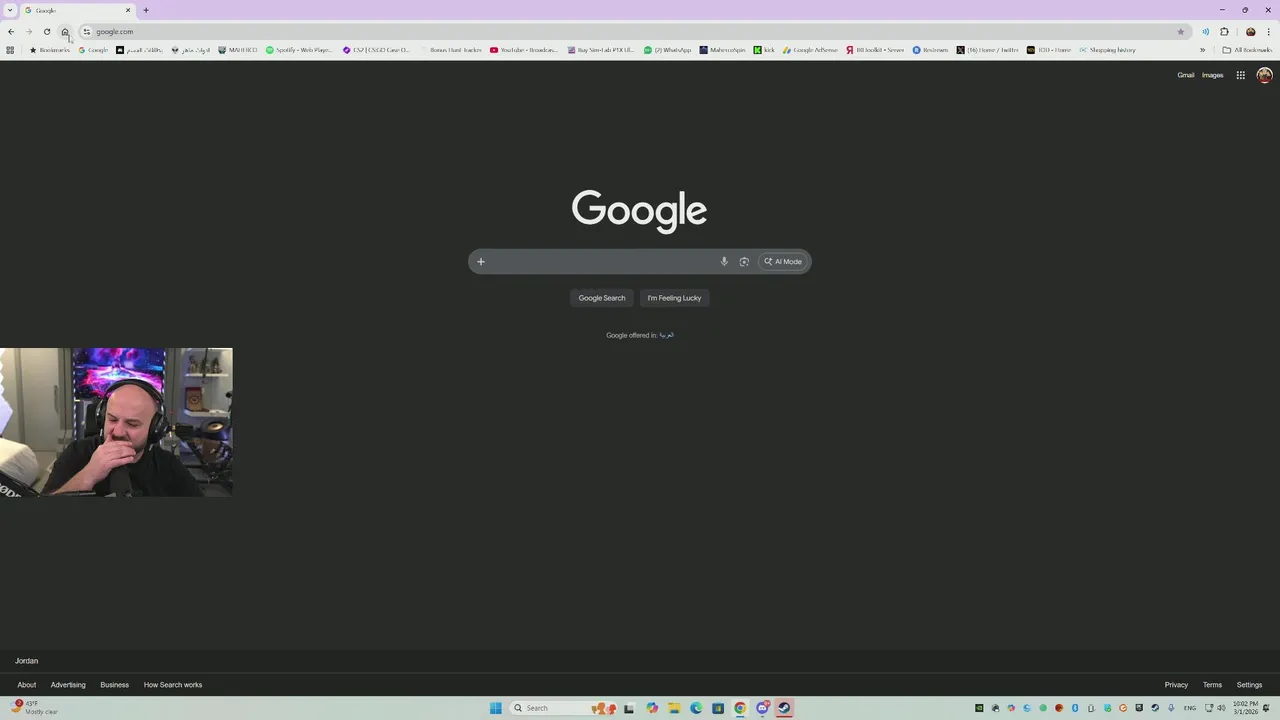
Task: Open the All Bookmarks folder
Action: click(1246, 50)
